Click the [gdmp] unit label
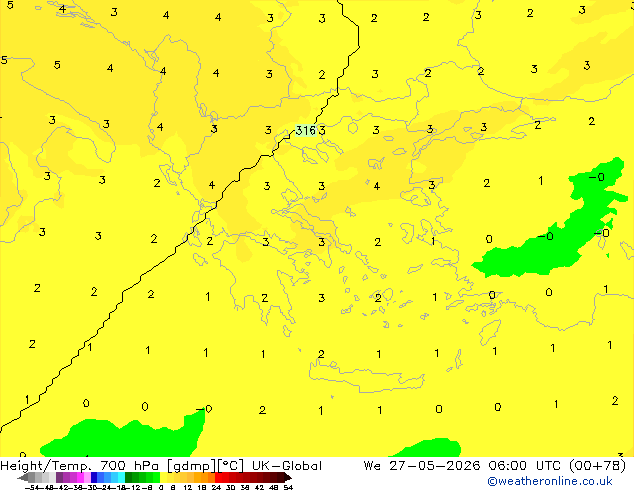Image resolution: width=634 pixels, height=490 pixels. coord(192,466)
